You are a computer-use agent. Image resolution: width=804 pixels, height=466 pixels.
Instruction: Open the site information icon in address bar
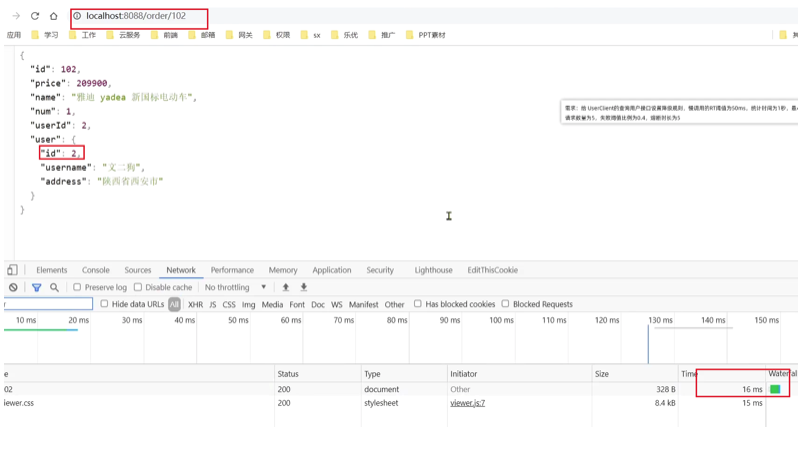point(77,16)
